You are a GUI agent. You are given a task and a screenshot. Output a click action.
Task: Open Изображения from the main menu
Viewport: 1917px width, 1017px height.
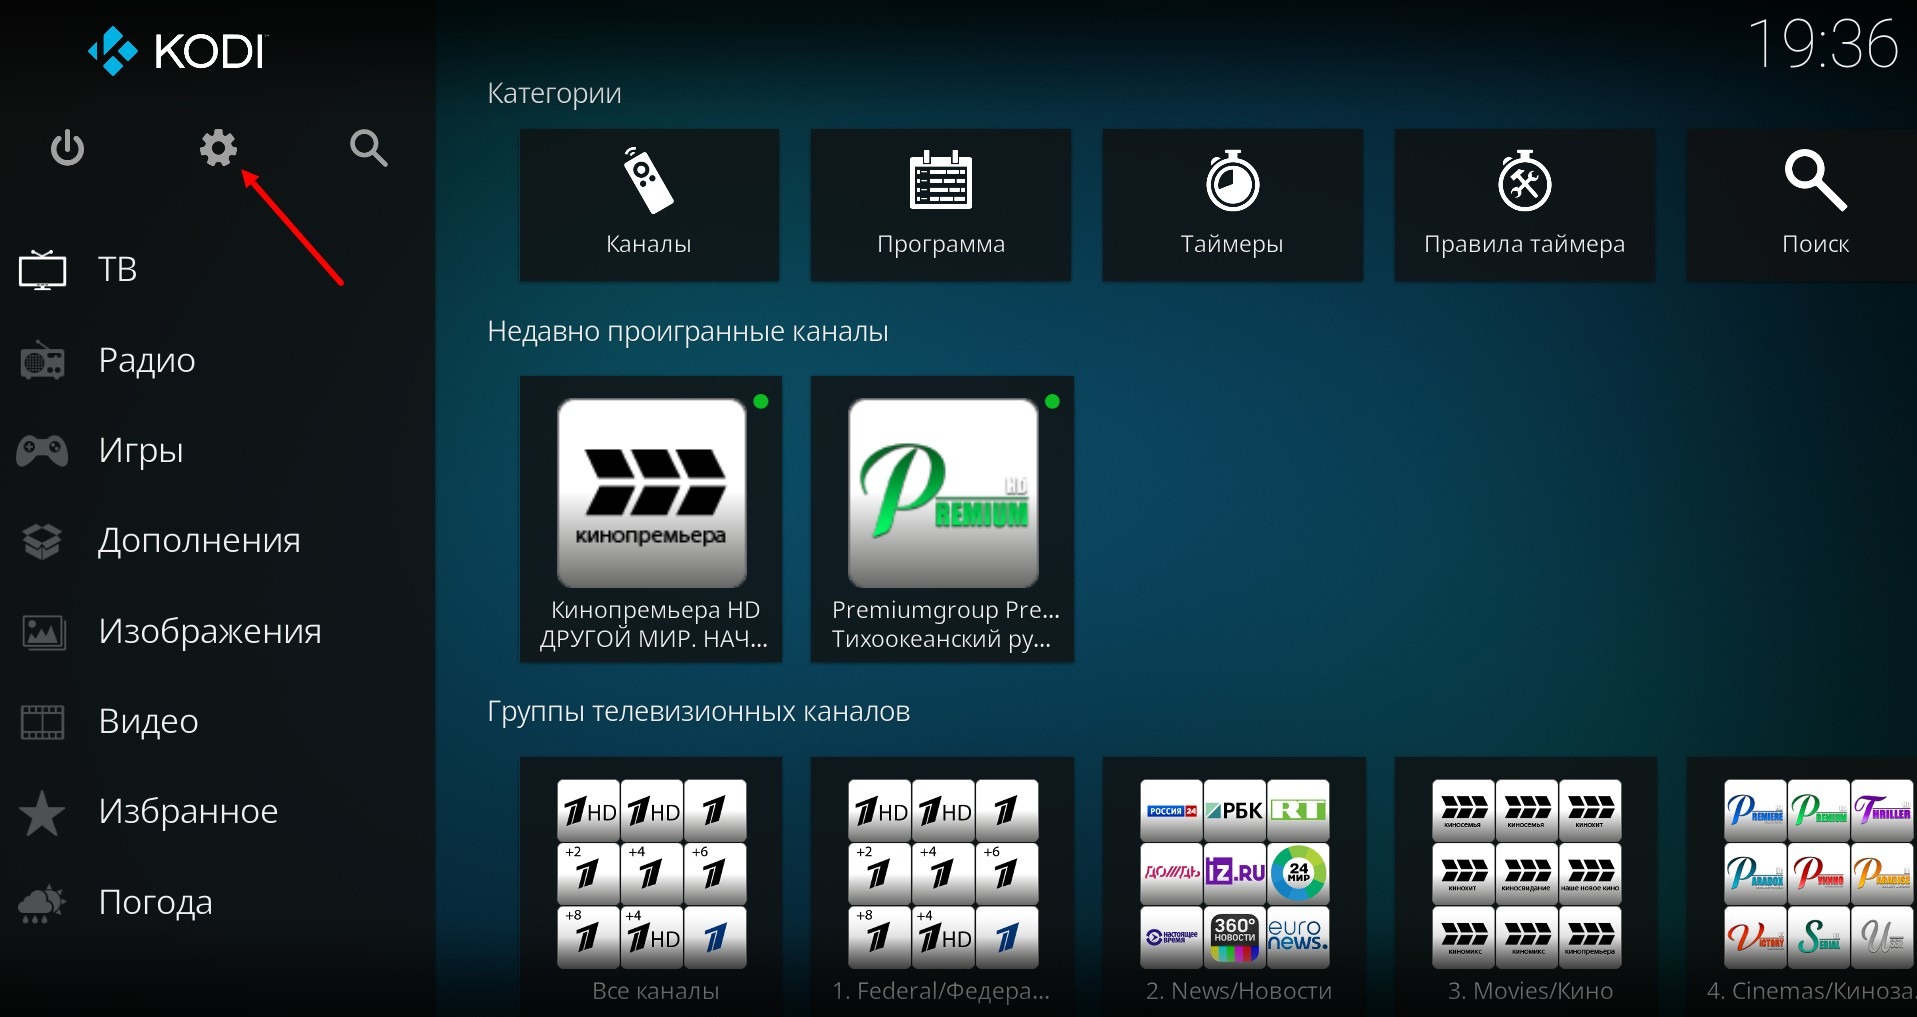click(x=209, y=632)
